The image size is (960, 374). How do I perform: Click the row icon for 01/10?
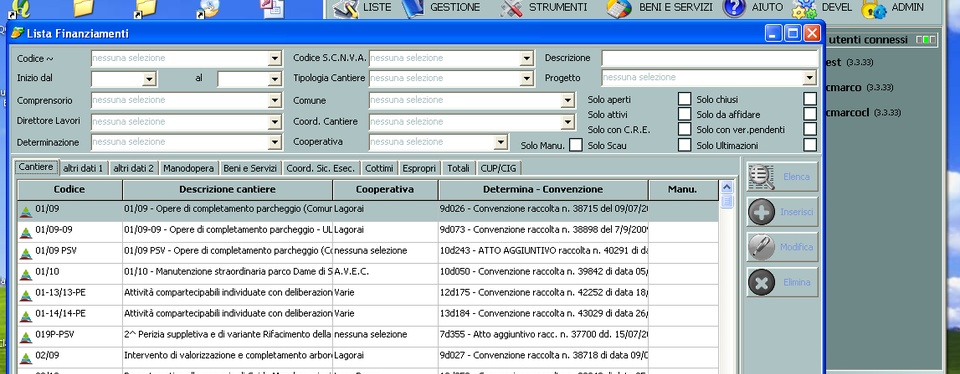point(26,275)
